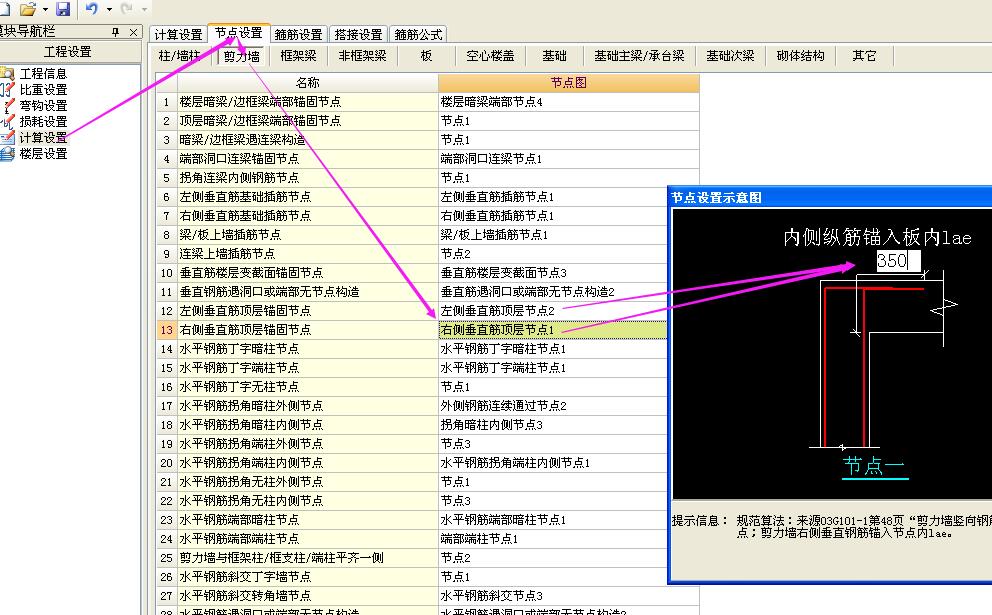
Task: Select row 顶层暗梁/边框梁端部锚固节点
Action: (307, 121)
